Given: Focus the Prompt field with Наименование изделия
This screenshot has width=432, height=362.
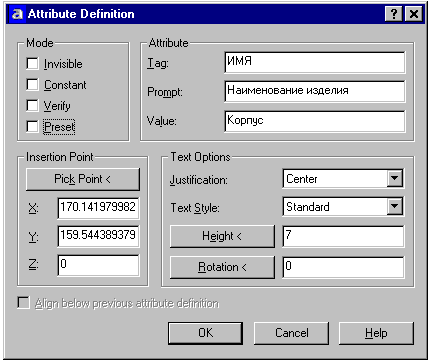Looking at the screenshot, I should pyautogui.click(x=315, y=91).
